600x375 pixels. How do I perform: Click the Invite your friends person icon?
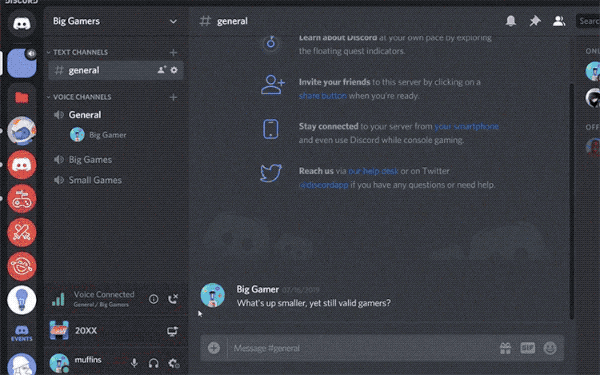272,85
